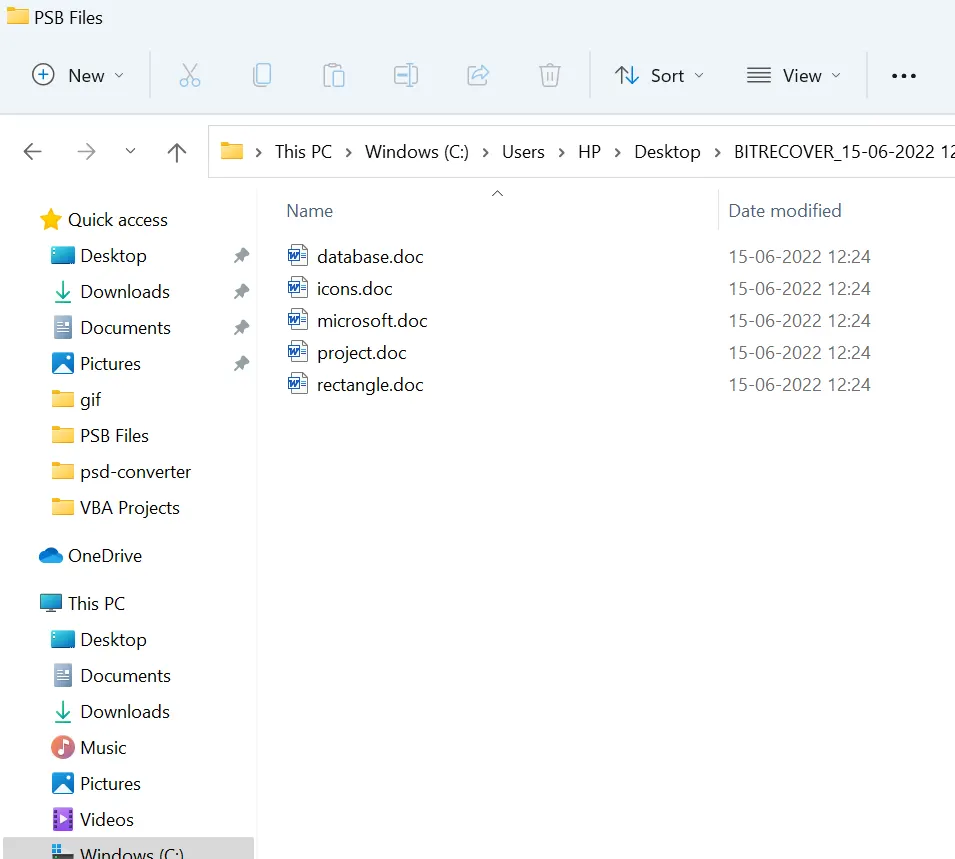This screenshot has width=955, height=859.
Task: Click the Copy icon in toolbar
Action: pos(262,75)
